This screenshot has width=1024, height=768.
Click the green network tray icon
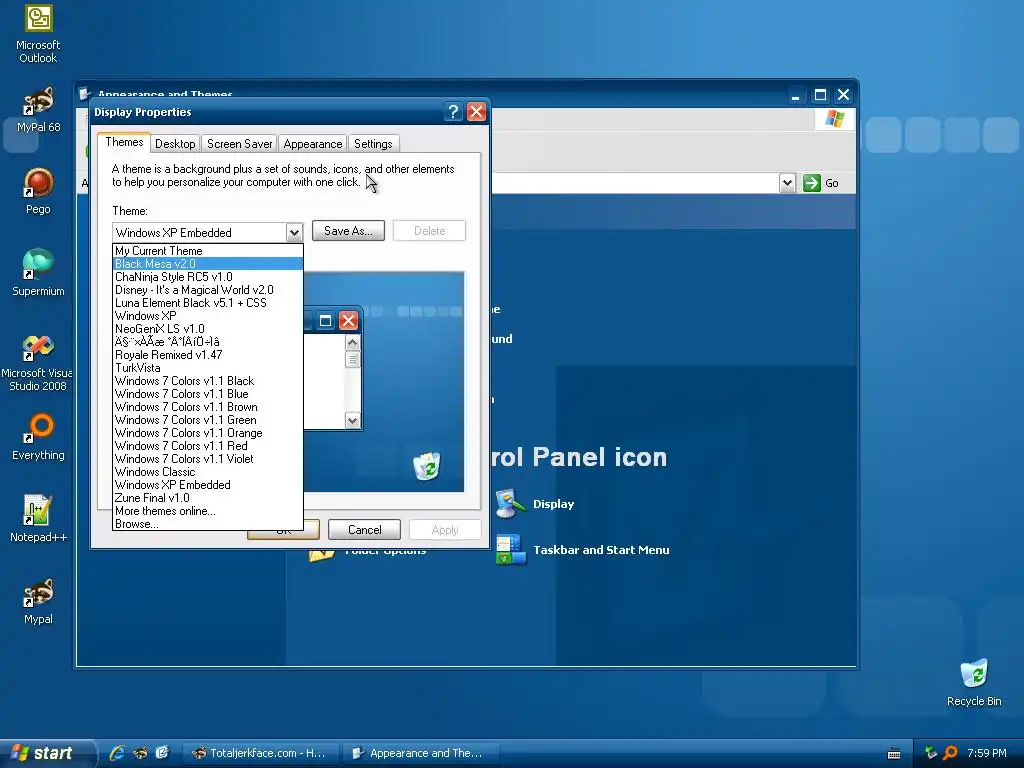click(931, 753)
